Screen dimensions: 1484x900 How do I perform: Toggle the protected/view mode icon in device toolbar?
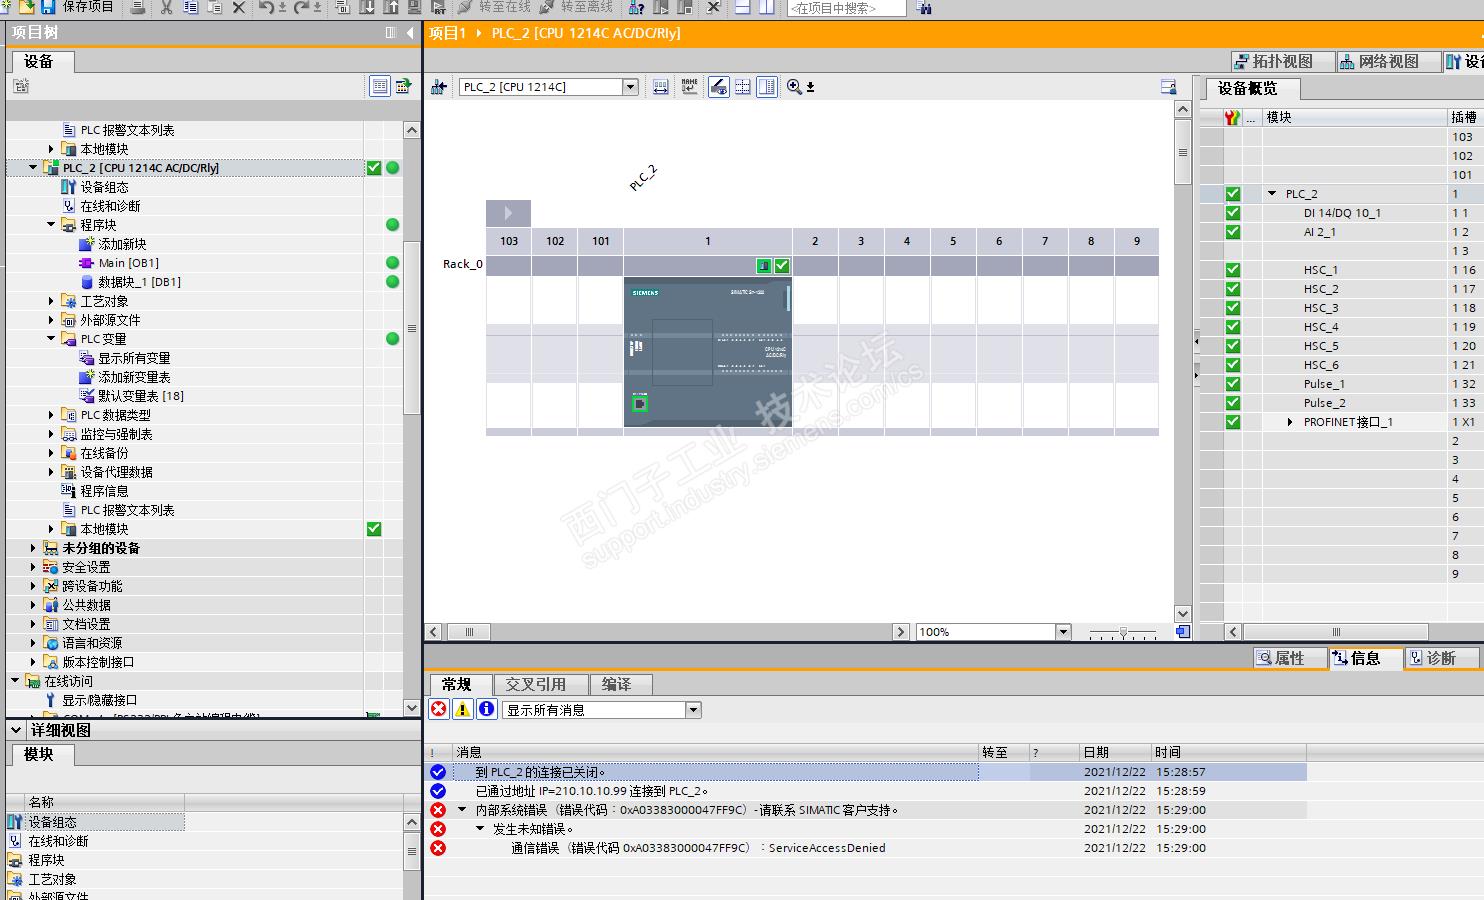(718, 87)
